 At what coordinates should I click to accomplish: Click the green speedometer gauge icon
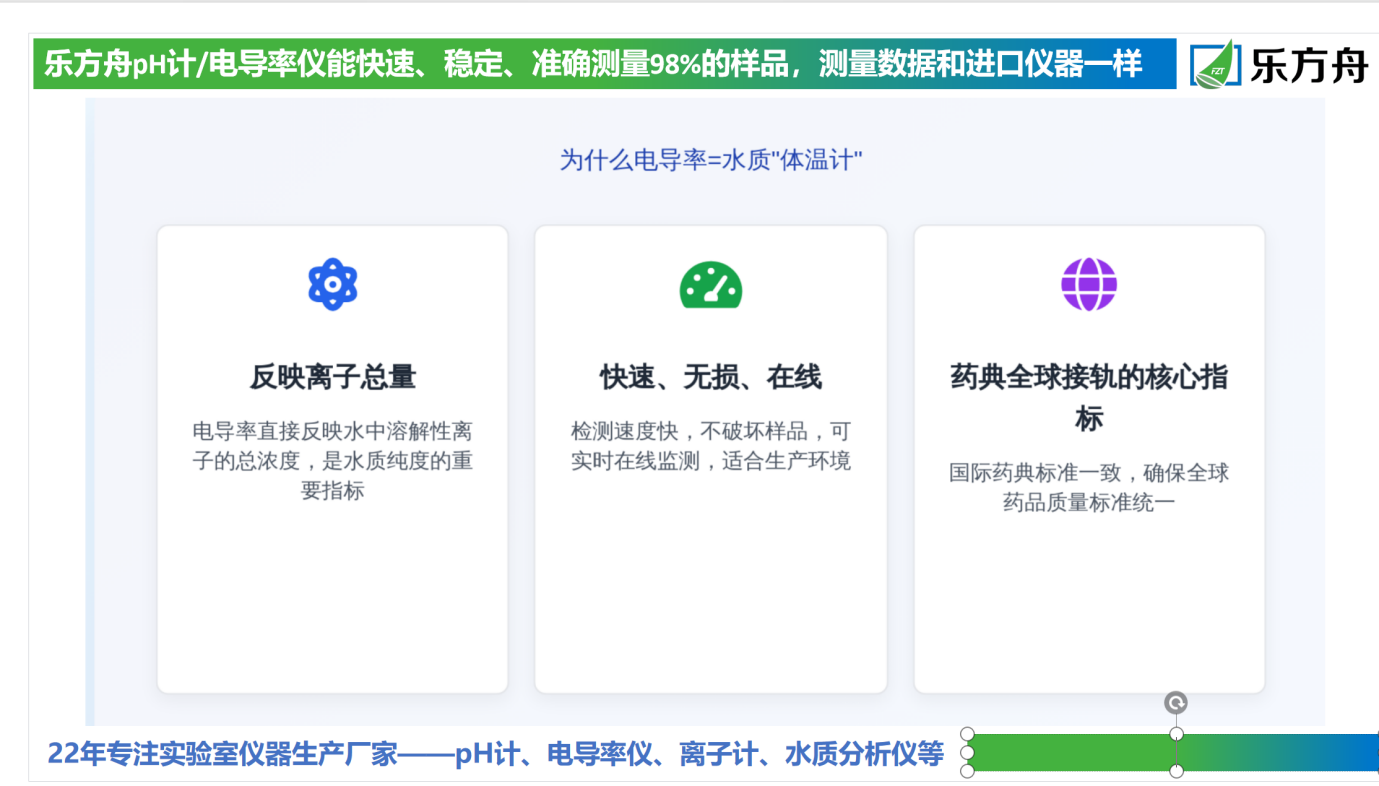pos(710,285)
